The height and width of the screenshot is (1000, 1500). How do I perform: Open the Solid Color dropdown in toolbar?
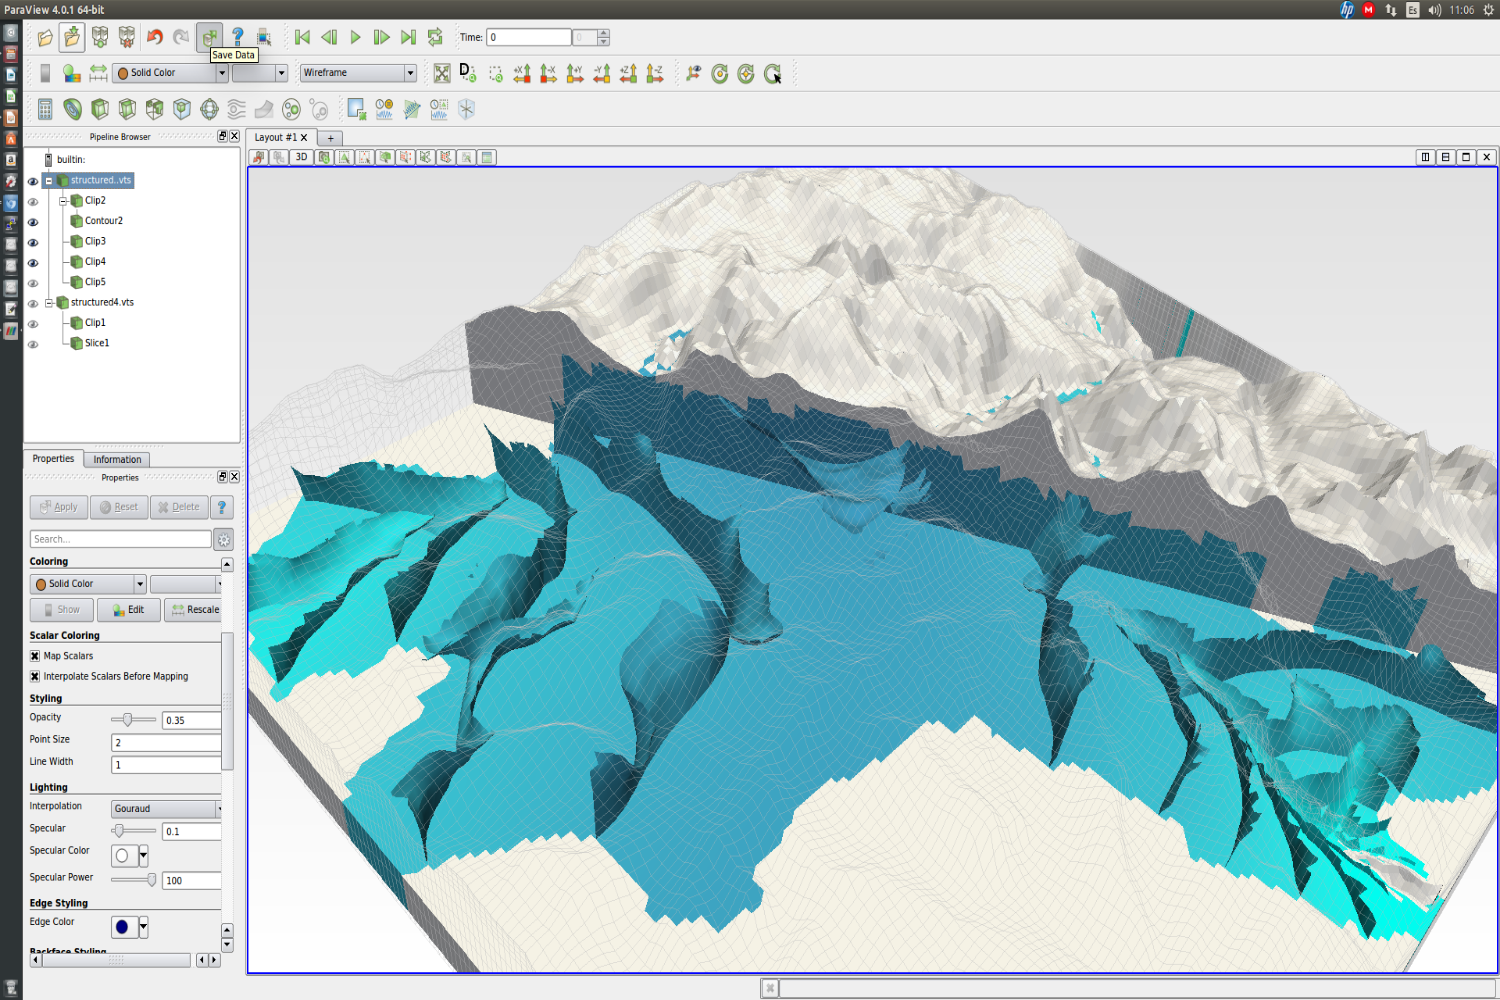170,73
